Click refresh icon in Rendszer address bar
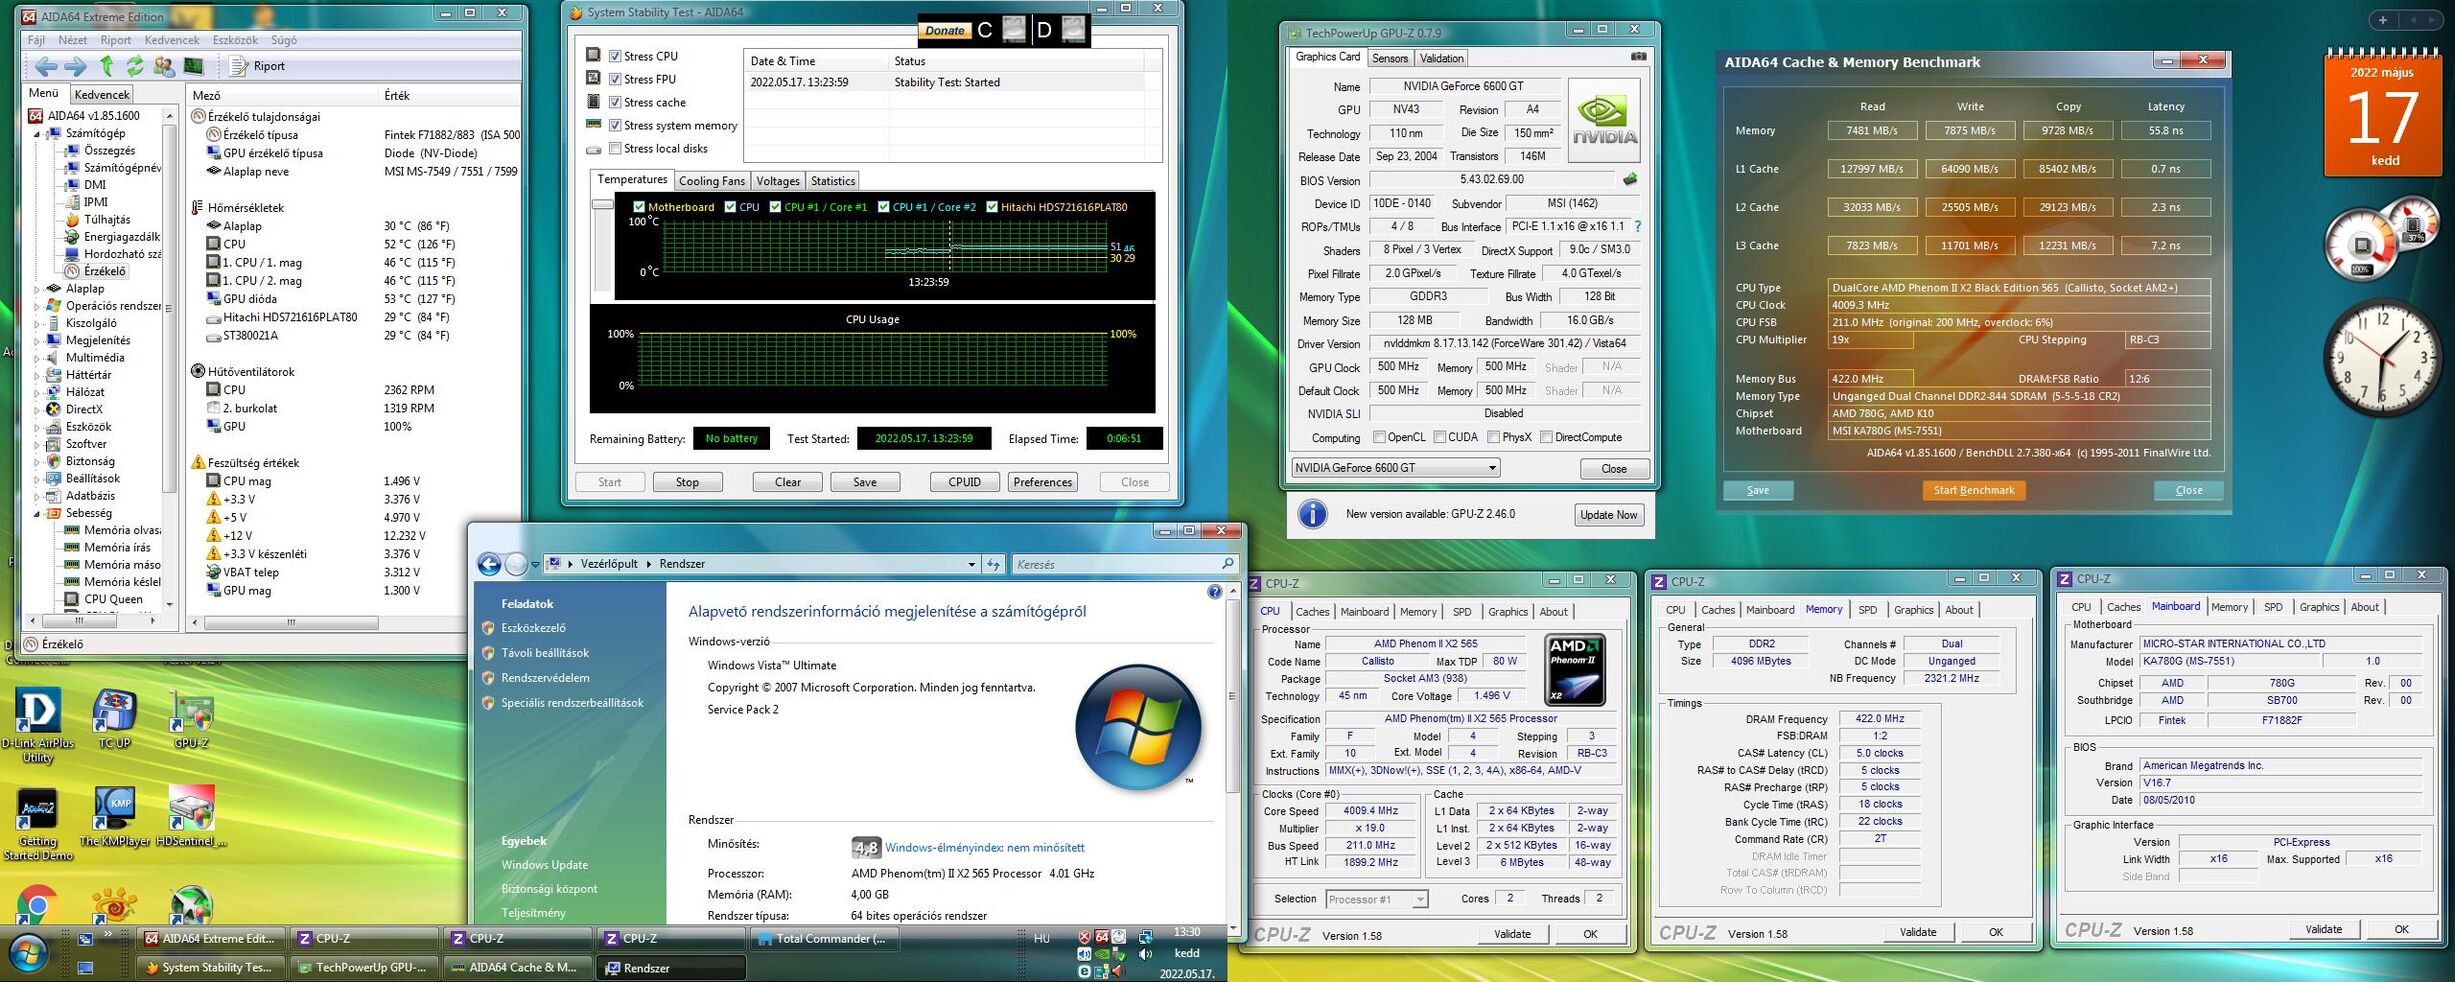Image resolution: width=2455 pixels, height=982 pixels. (993, 564)
